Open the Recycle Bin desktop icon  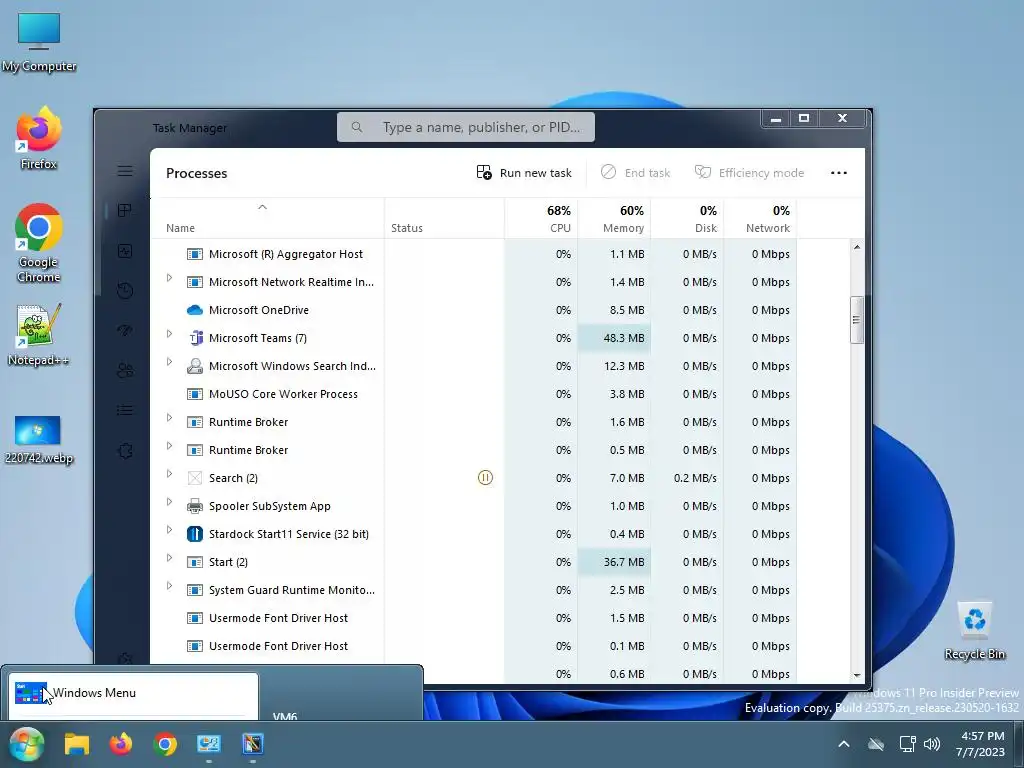click(x=974, y=631)
